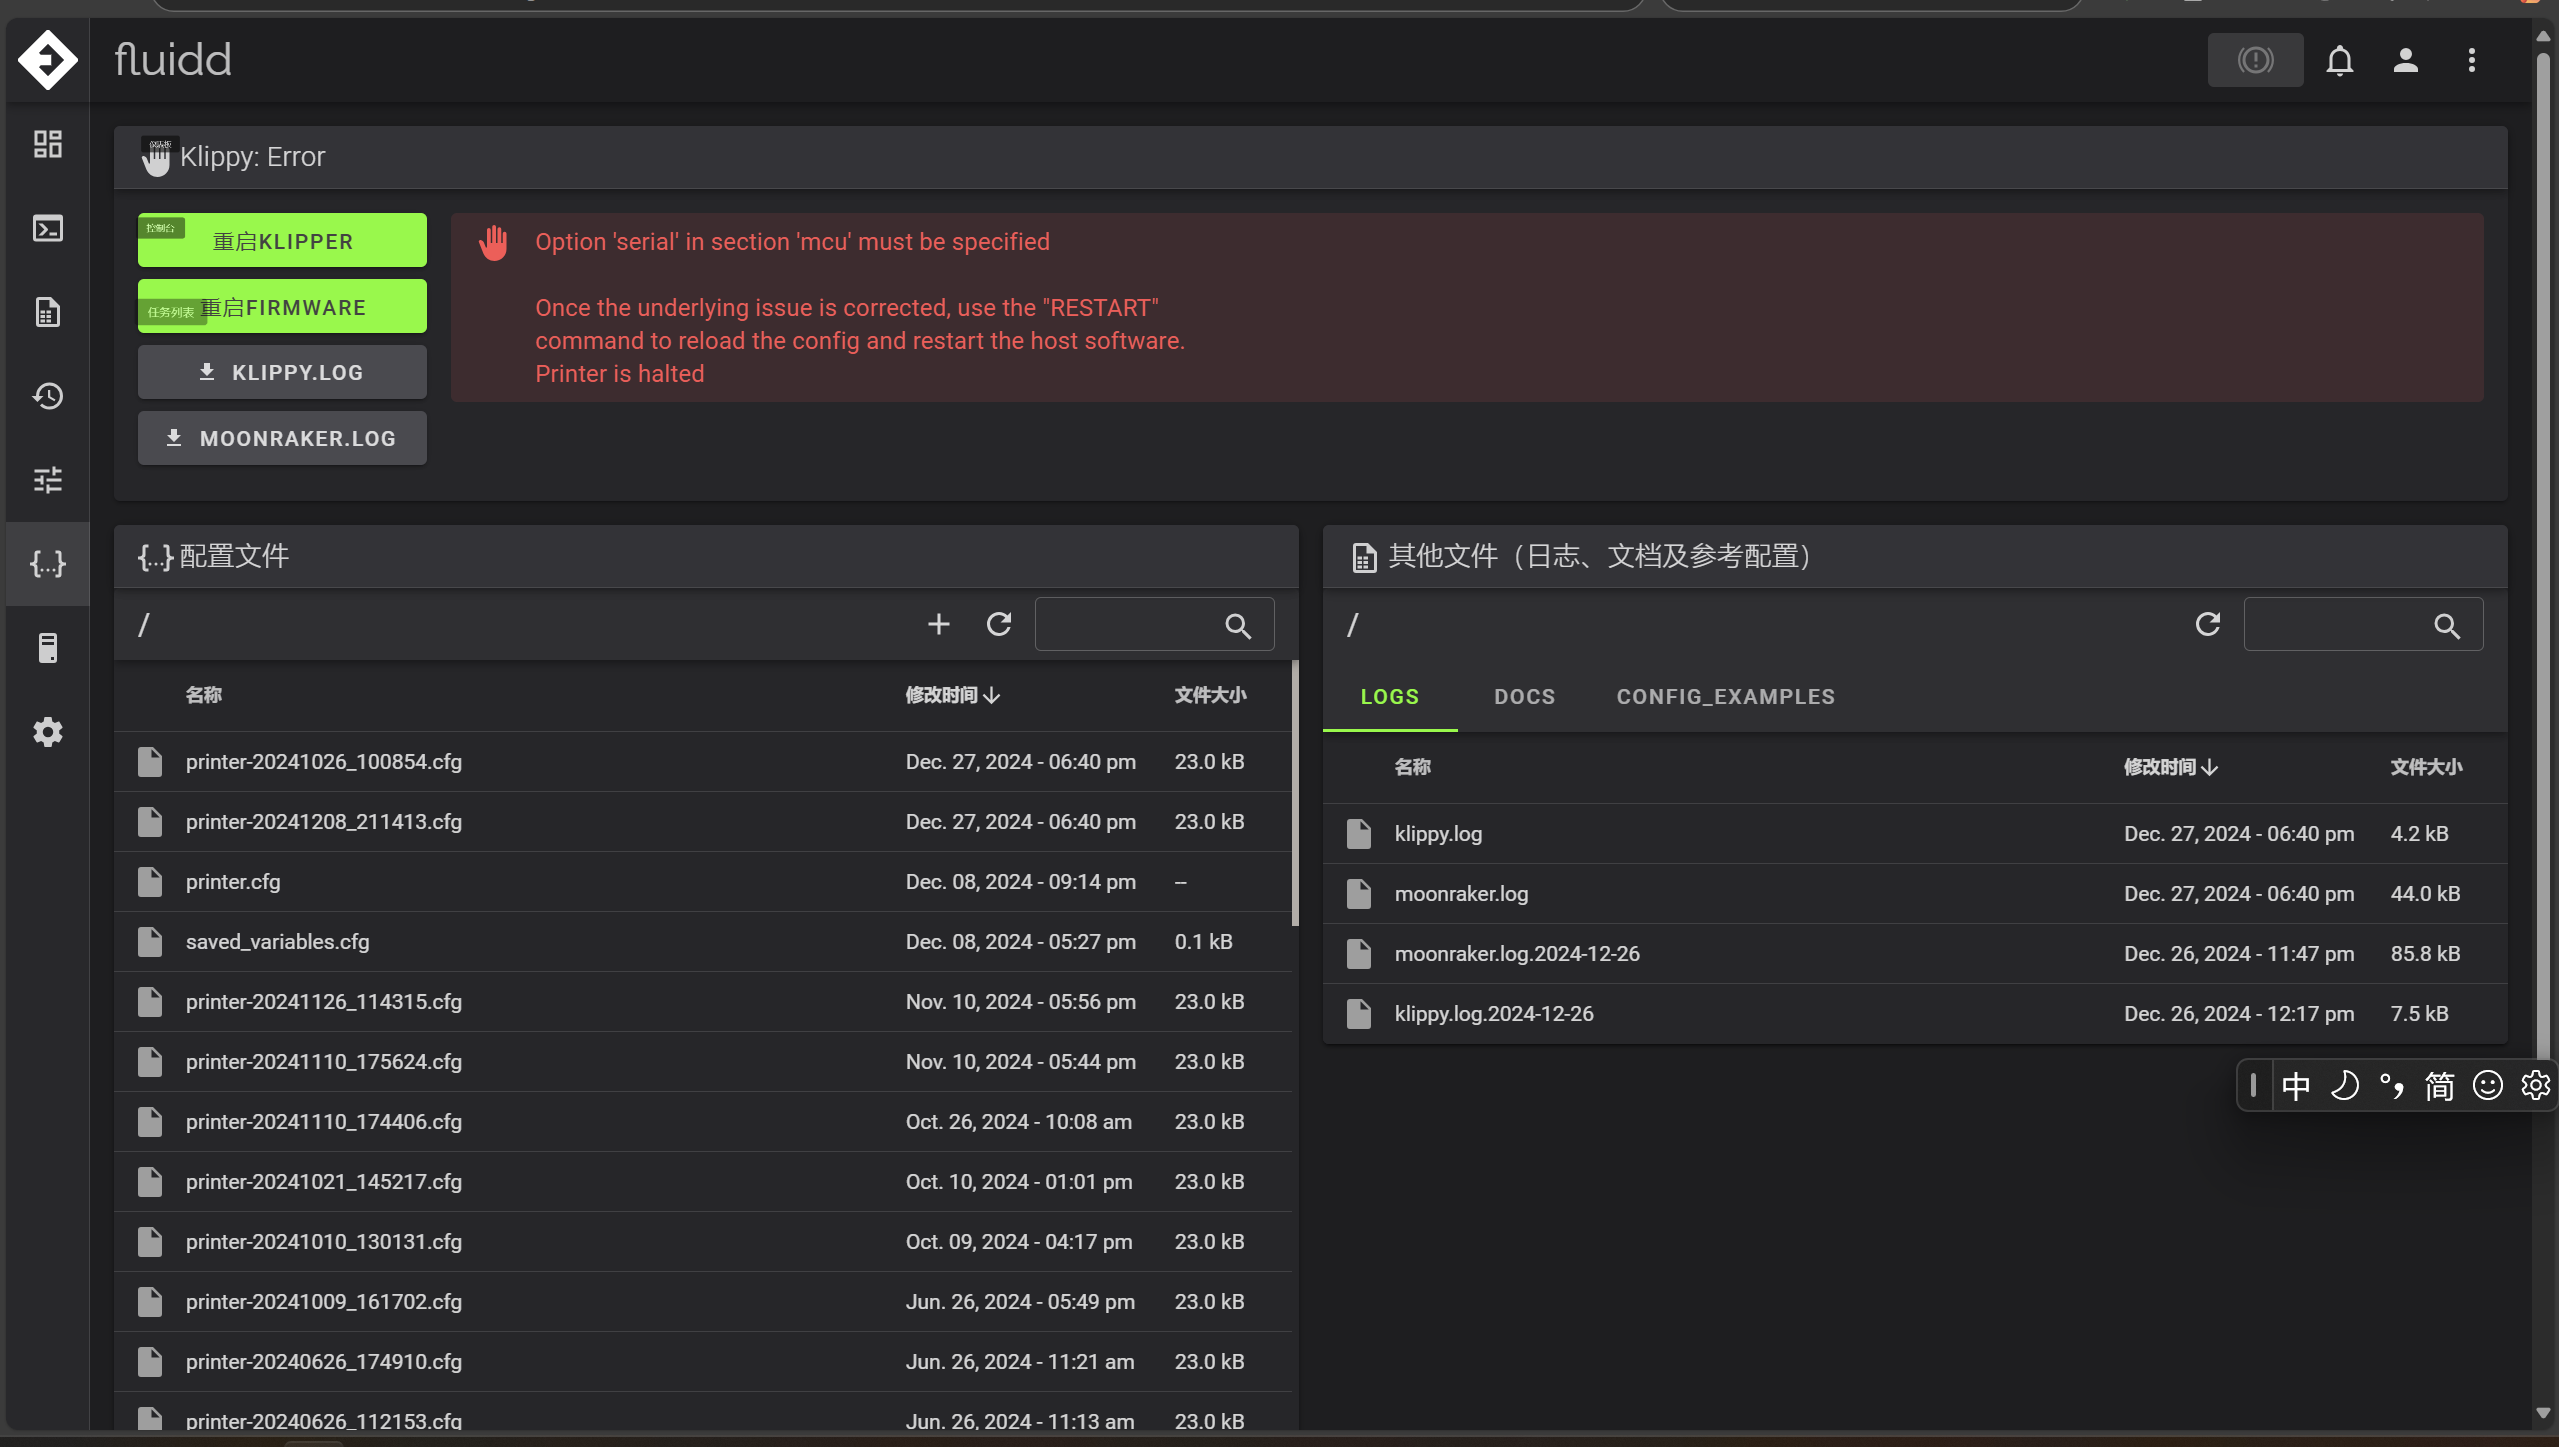Screen dimensions: 2559x1447
Task: Open the settings gear in the sidebar
Action: (x=47, y=732)
